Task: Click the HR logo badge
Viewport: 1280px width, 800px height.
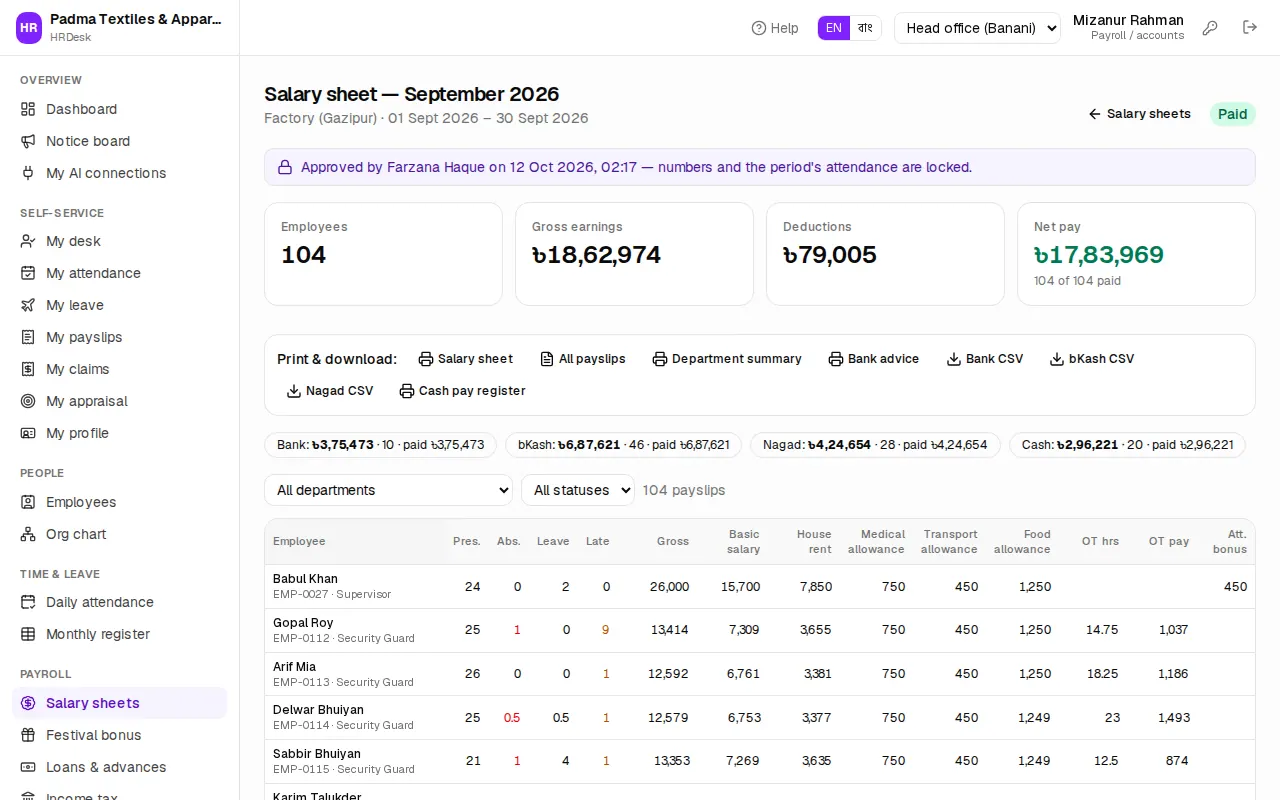Action: click(x=29, y=28)
